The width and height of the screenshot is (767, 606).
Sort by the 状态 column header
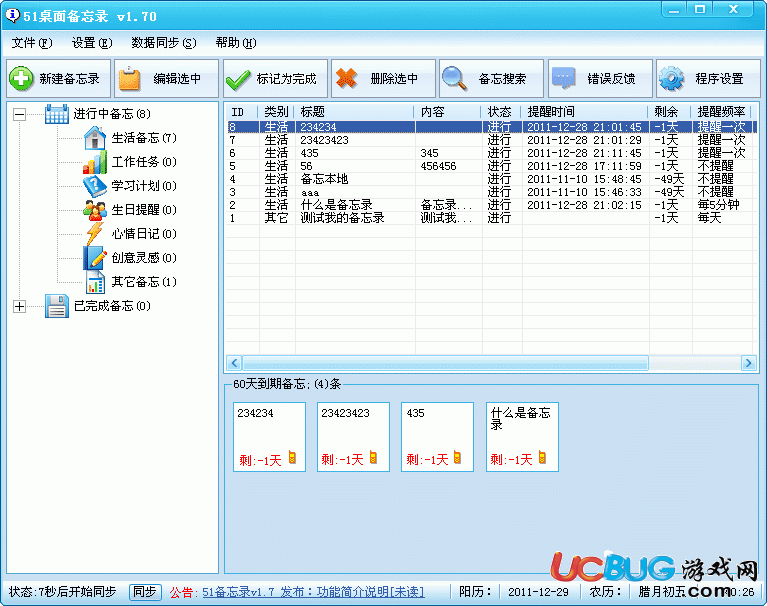tap(501, 112)
